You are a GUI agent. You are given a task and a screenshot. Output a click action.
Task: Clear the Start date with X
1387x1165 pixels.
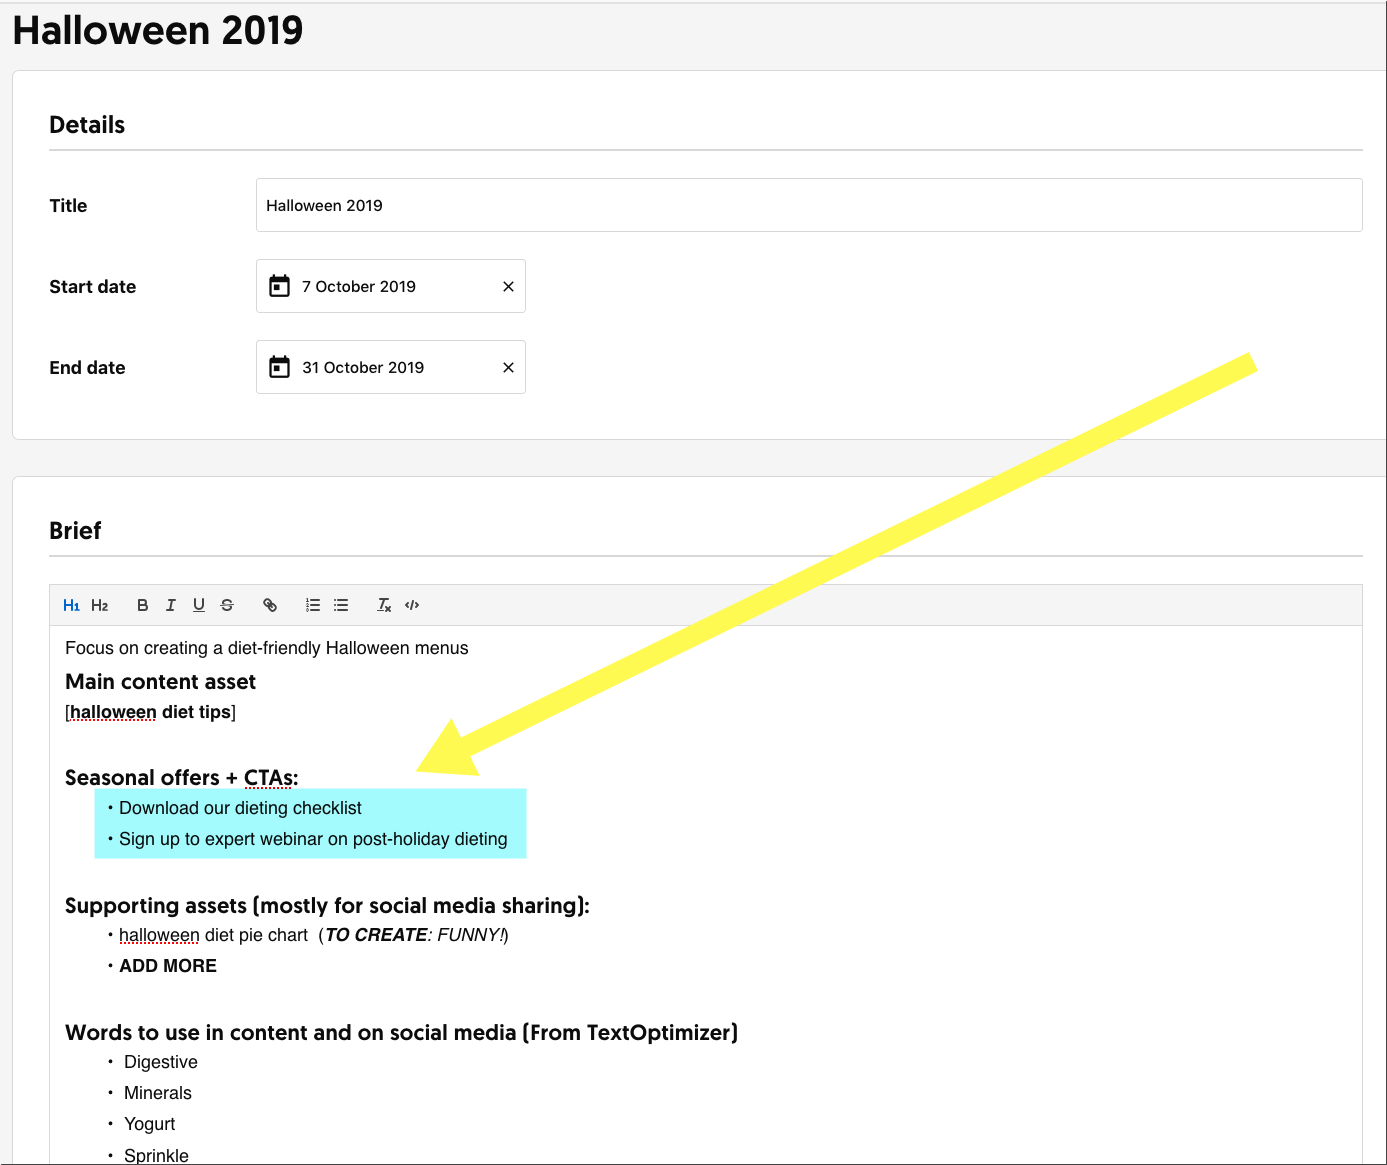(x=508, y=287)
